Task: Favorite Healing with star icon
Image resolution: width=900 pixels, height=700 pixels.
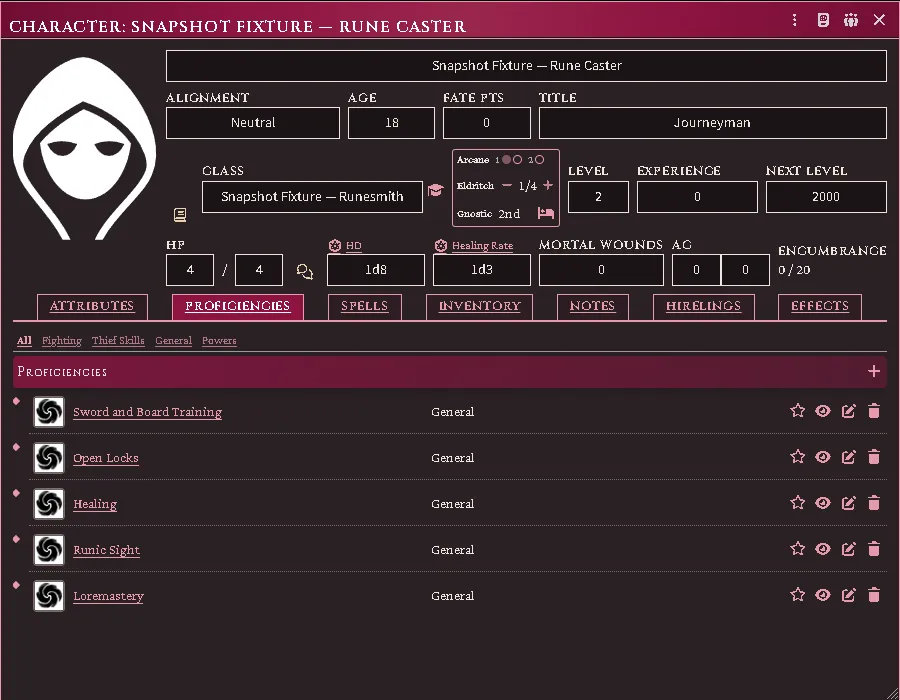Action: click(797, 503)
